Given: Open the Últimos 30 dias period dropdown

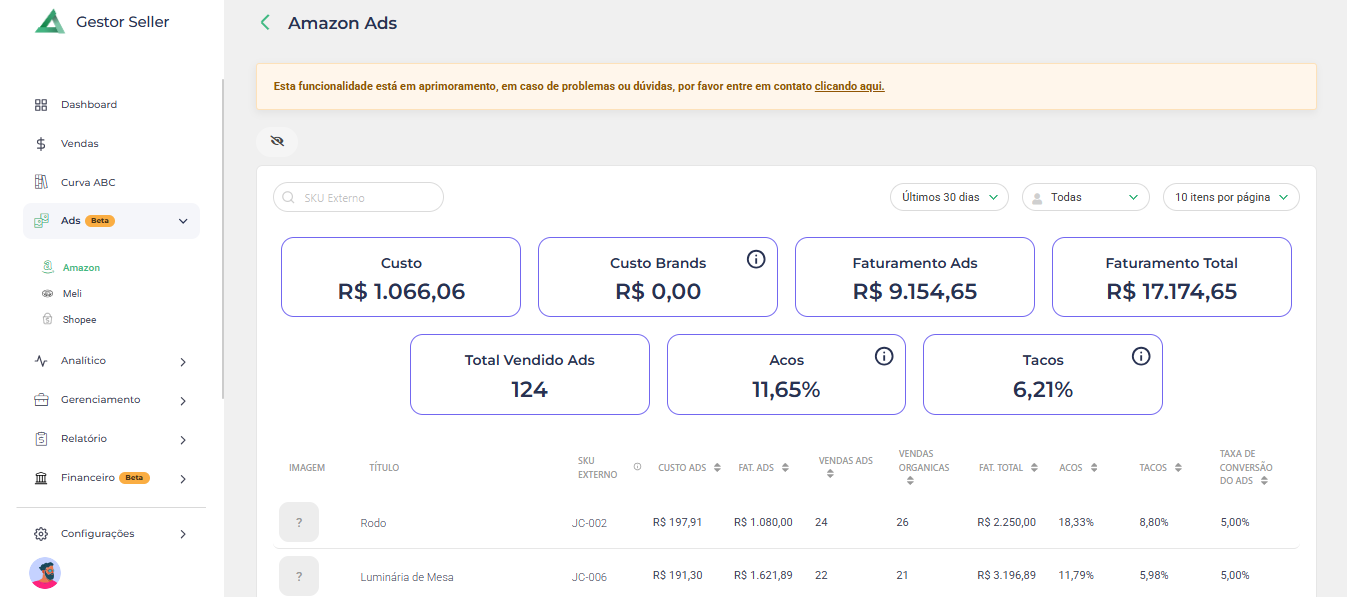Looking at the screenshot, I should pos(949,198).
